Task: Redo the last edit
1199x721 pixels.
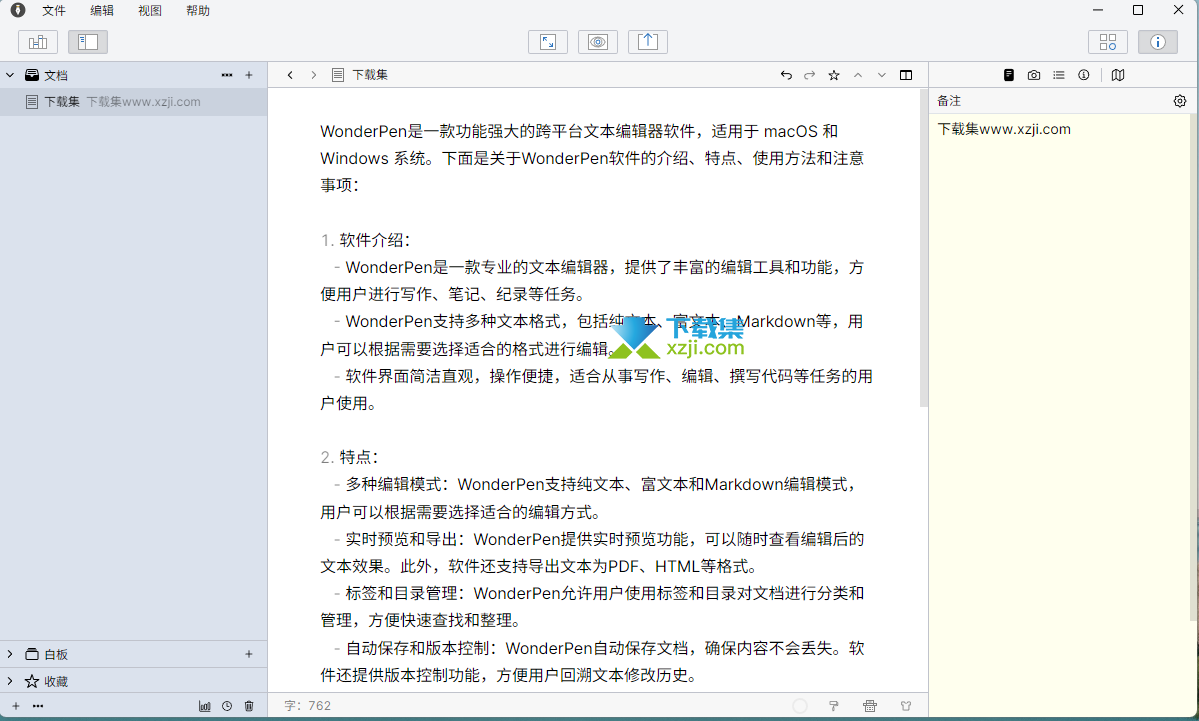Action: 810,75
